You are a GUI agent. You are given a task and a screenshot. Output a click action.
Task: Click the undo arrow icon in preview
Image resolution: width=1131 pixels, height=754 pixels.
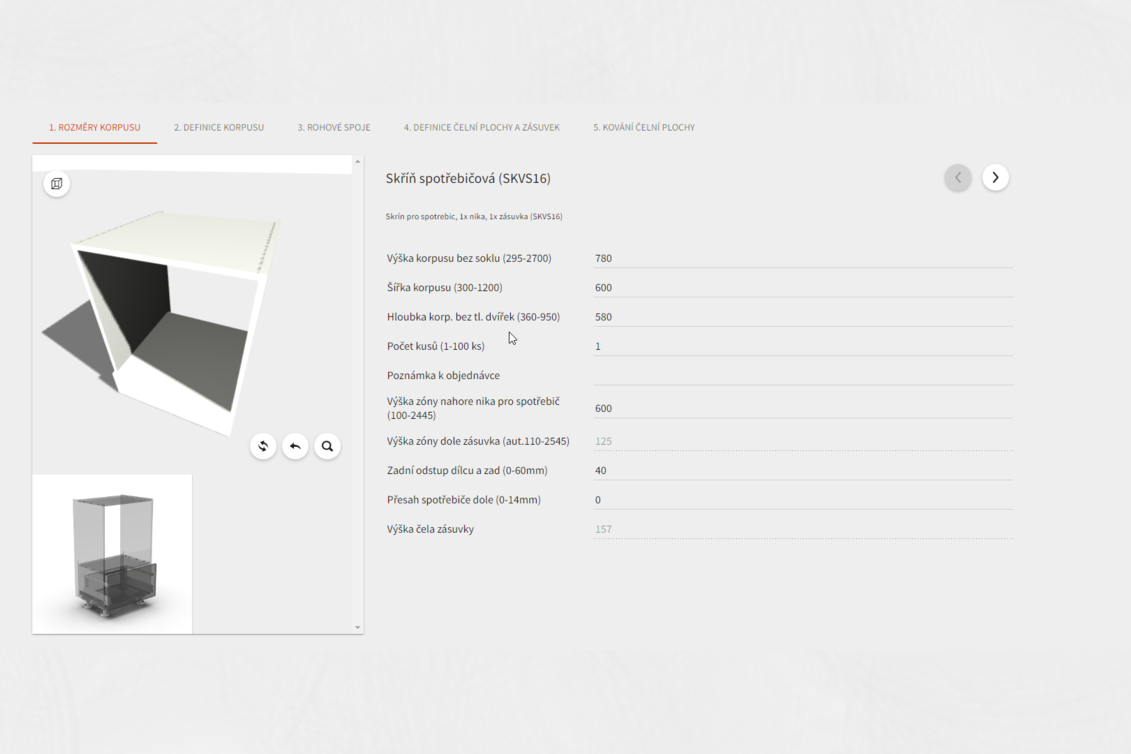(x=295, y=446)
